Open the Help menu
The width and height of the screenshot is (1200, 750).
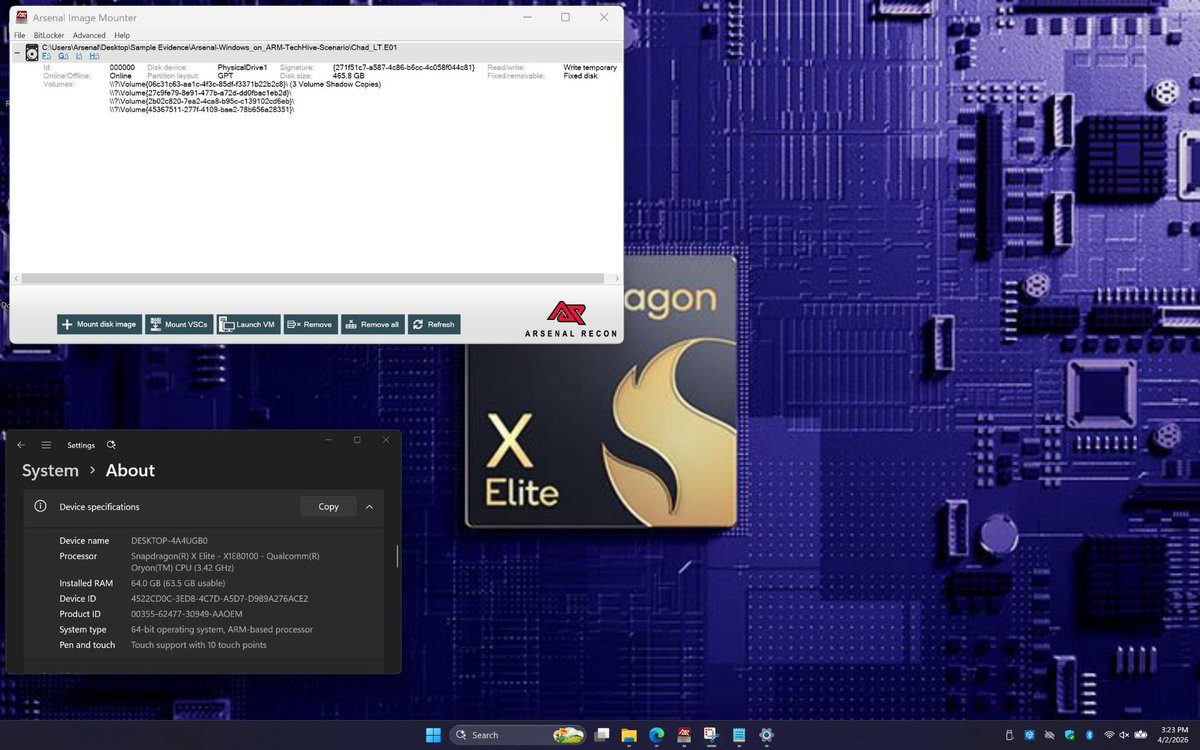pyautogui.click(x=122, y=35)
